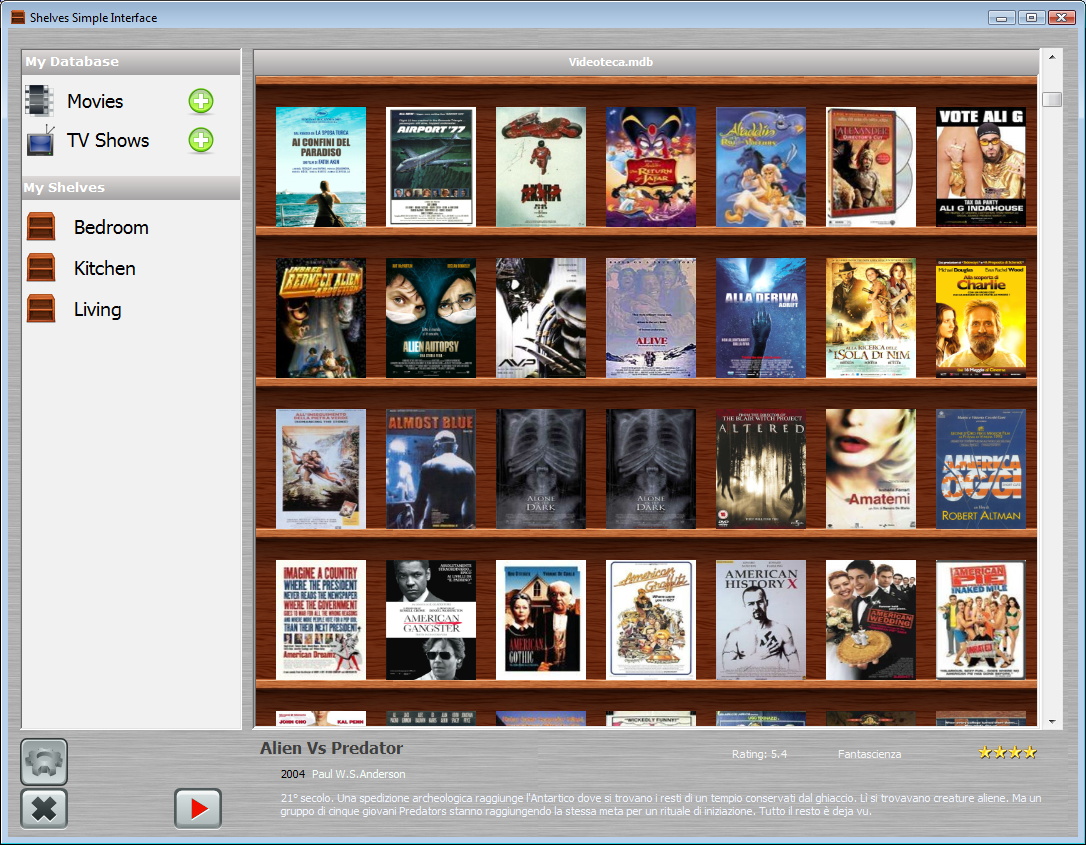
Task: Select the Living shelf
Action: 98,310
